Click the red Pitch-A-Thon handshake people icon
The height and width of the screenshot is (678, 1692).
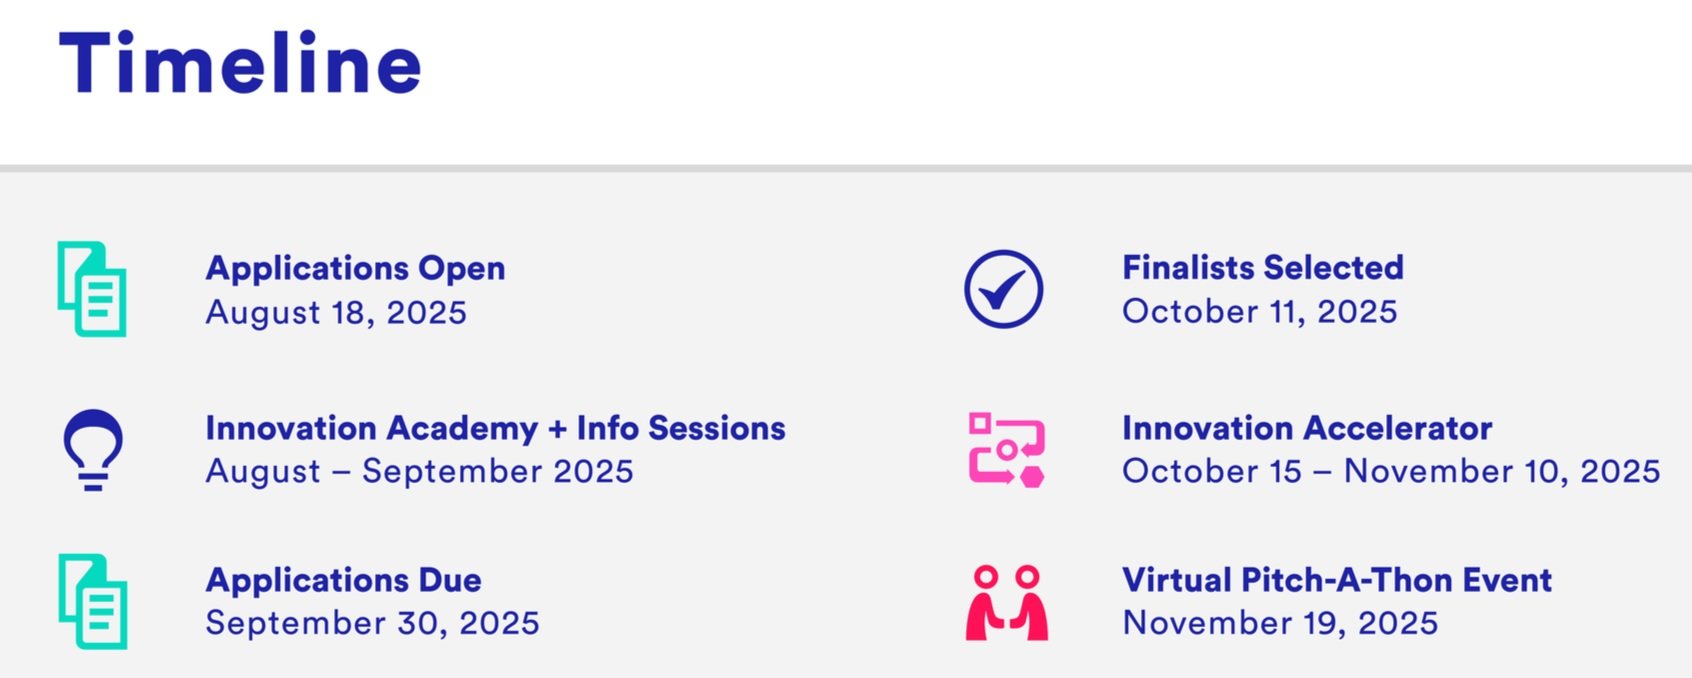(1006, 602)
